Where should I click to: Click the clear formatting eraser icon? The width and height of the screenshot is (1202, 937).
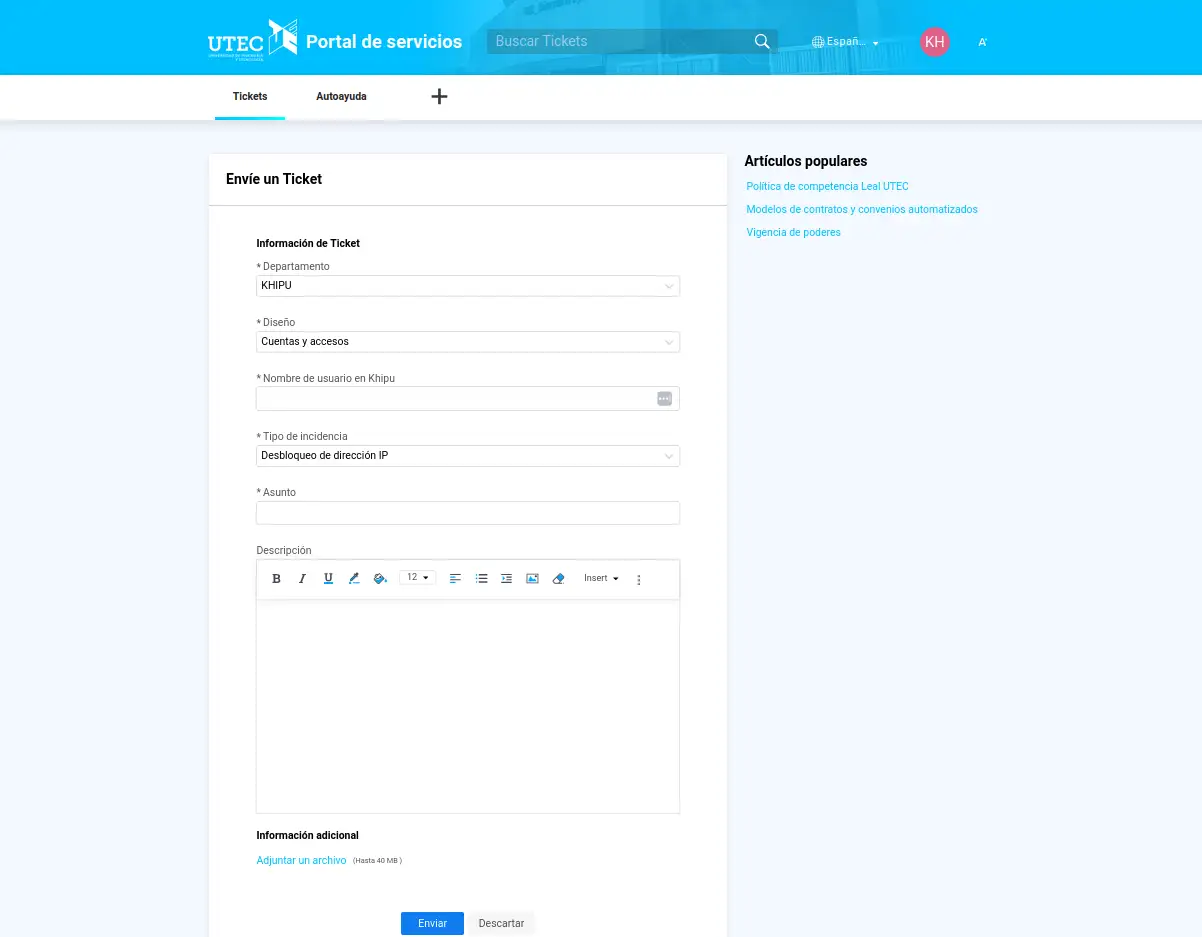coord(558,579)
